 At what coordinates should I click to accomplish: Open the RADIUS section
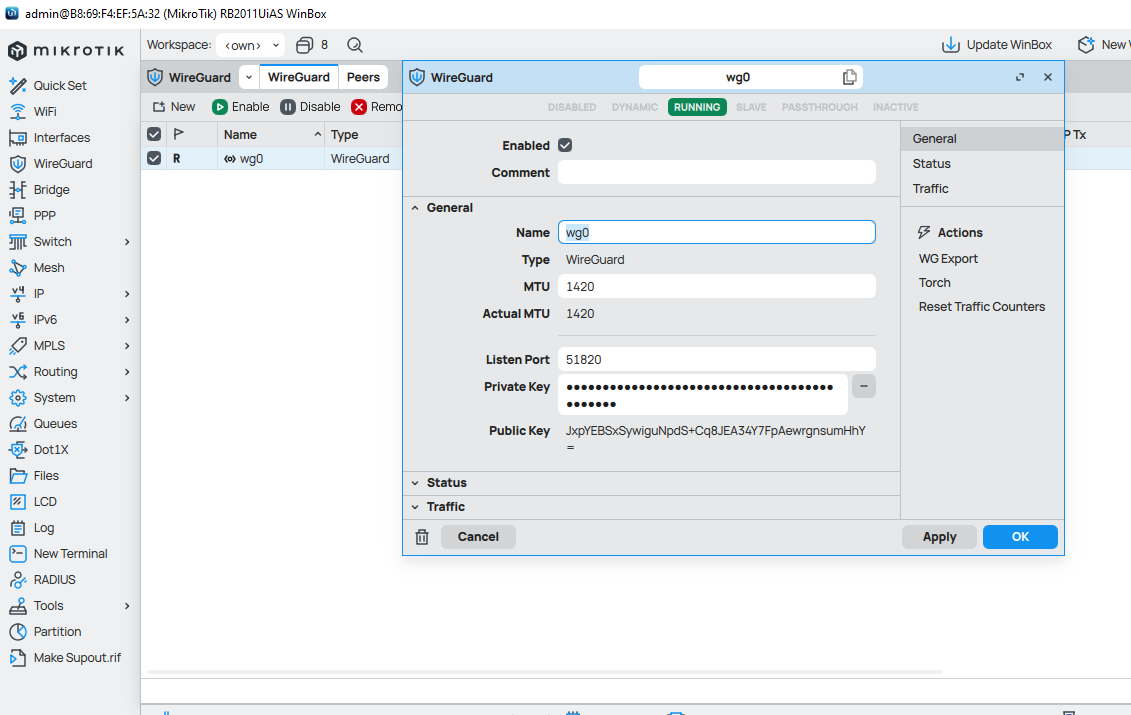[43, 579]
